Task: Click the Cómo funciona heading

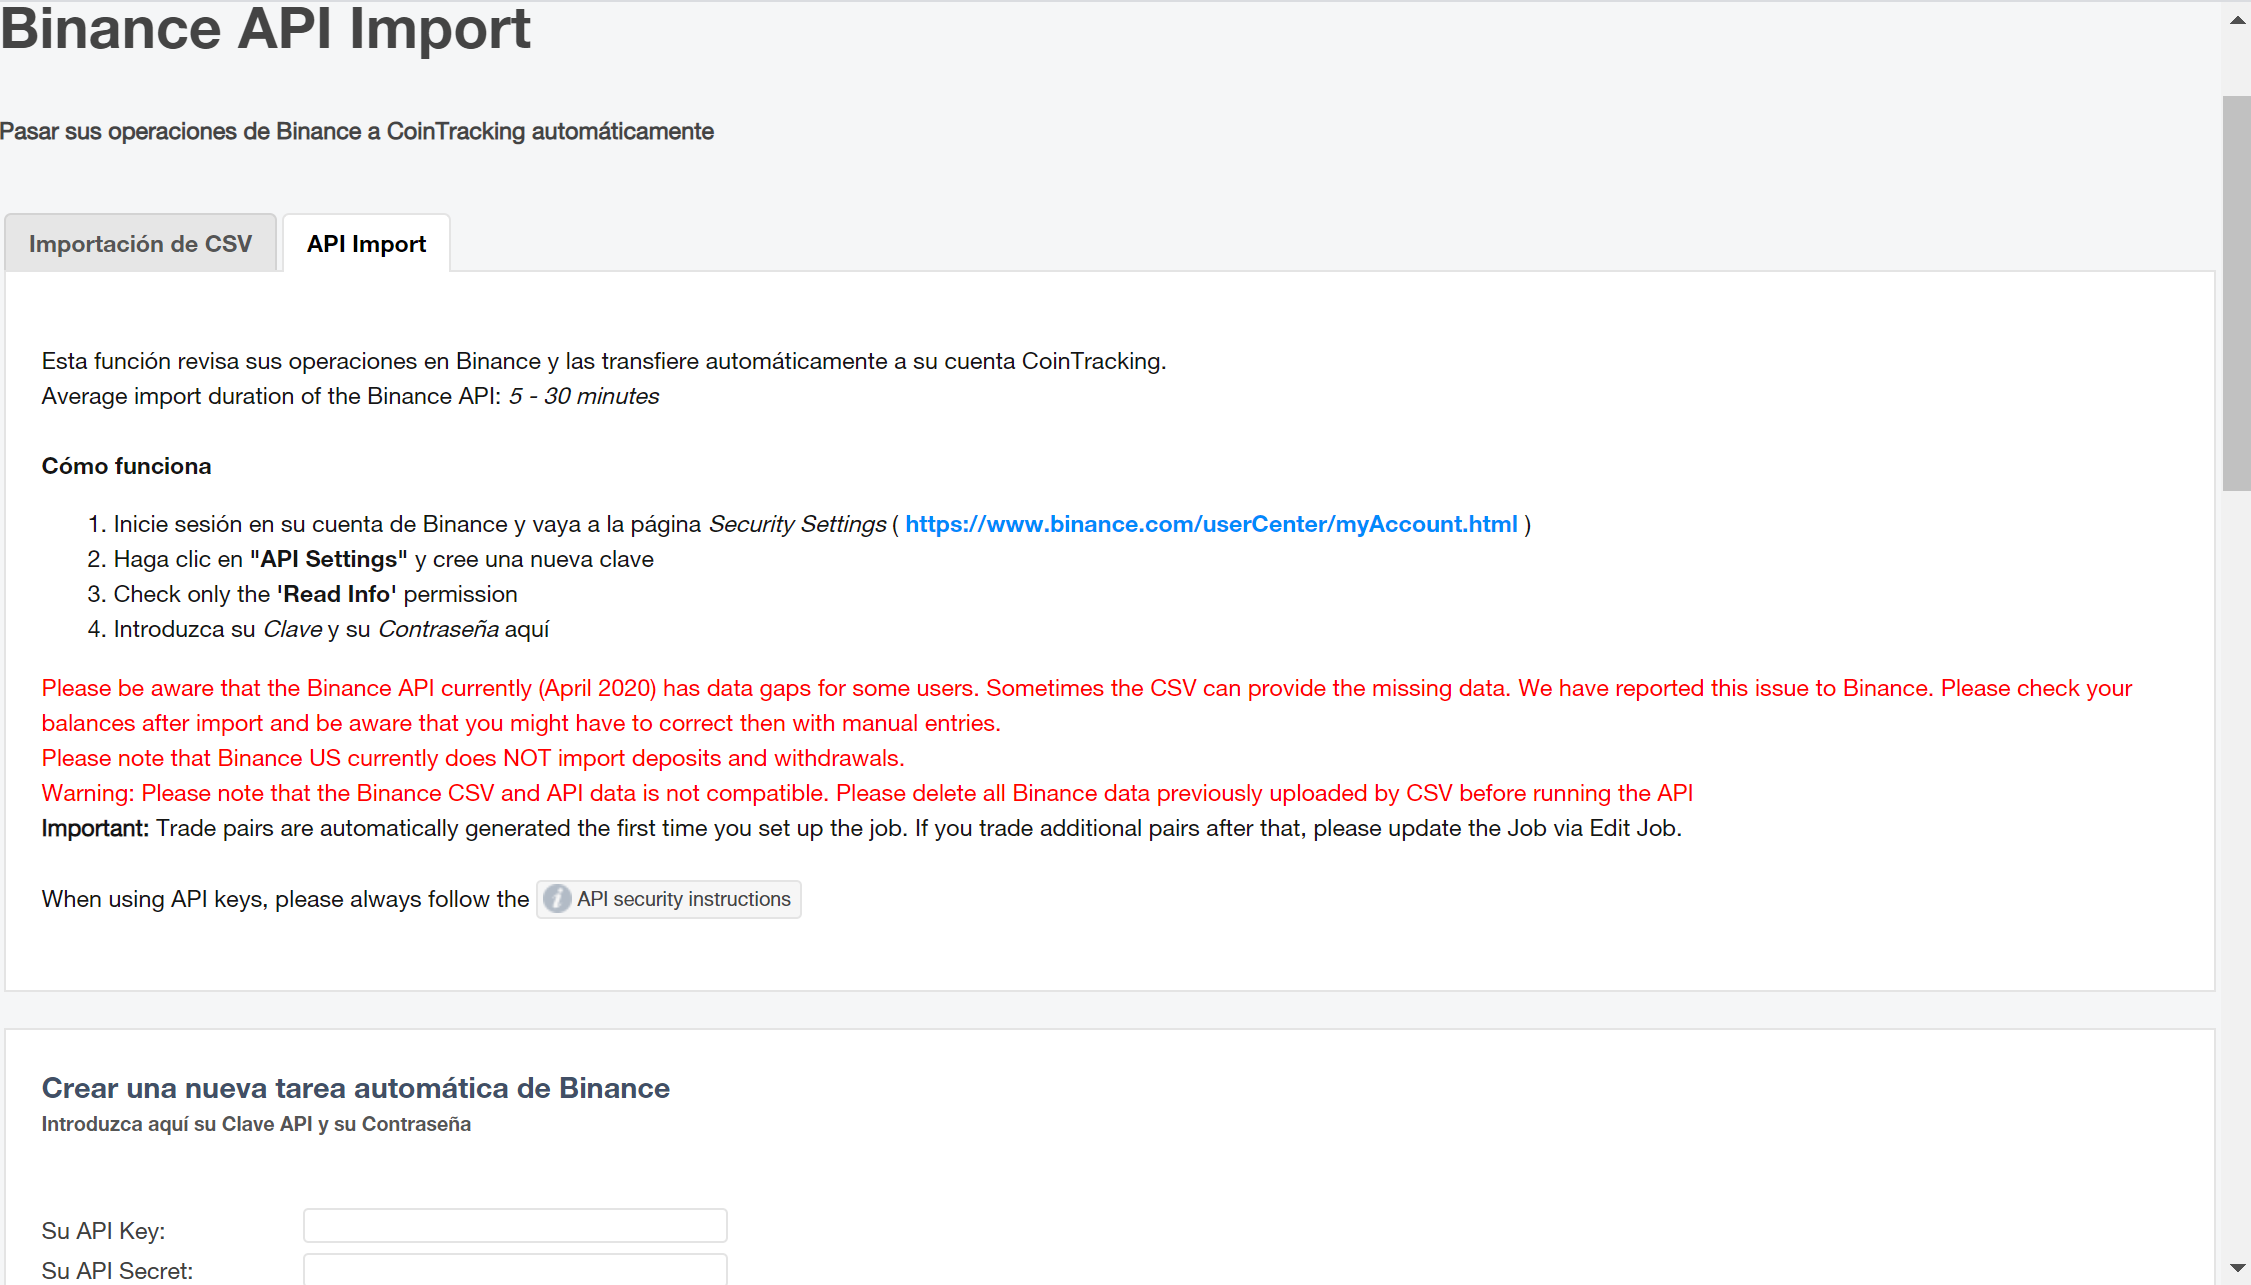Action: tap(126, 466)
